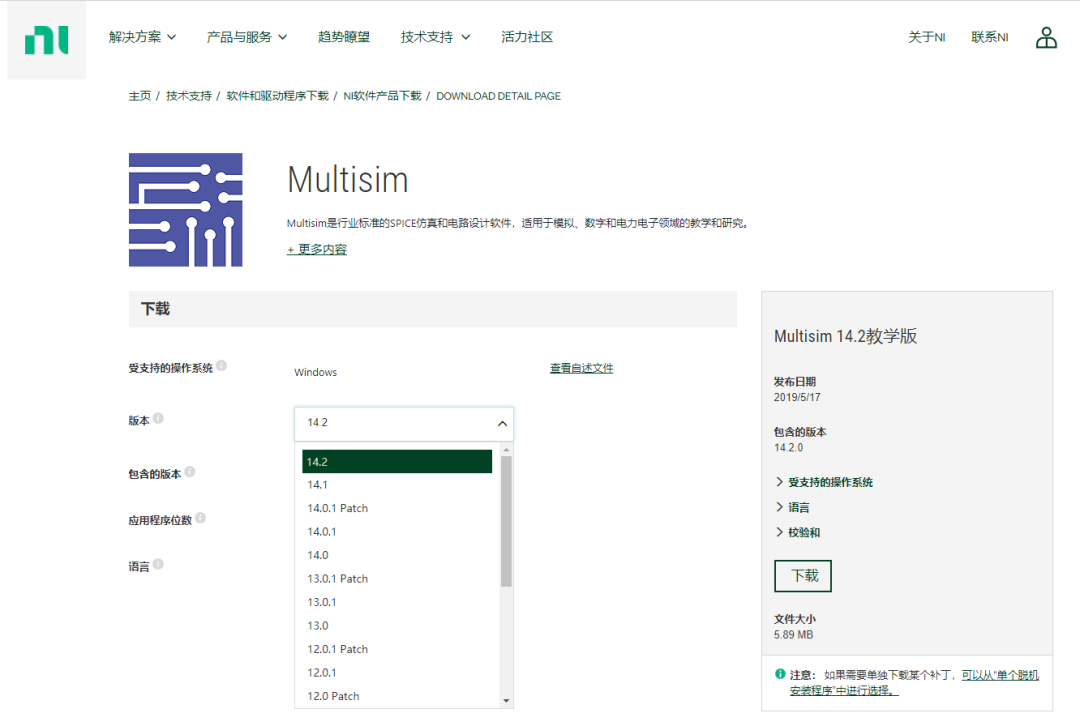Click the version list scroll-up arrow
Image resolution: width=1080 pixels, height=726 pixels.
[x=506, y=450]
